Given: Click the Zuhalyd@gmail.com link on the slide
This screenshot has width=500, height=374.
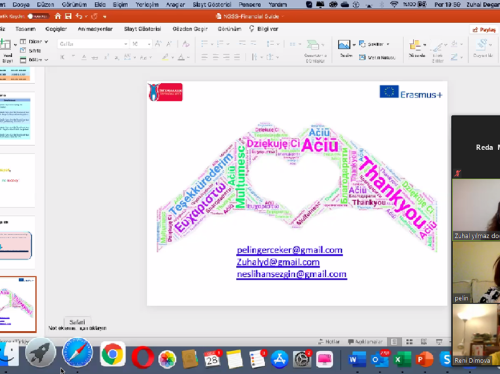Looking at the screenshot, I should pos(278,262).
